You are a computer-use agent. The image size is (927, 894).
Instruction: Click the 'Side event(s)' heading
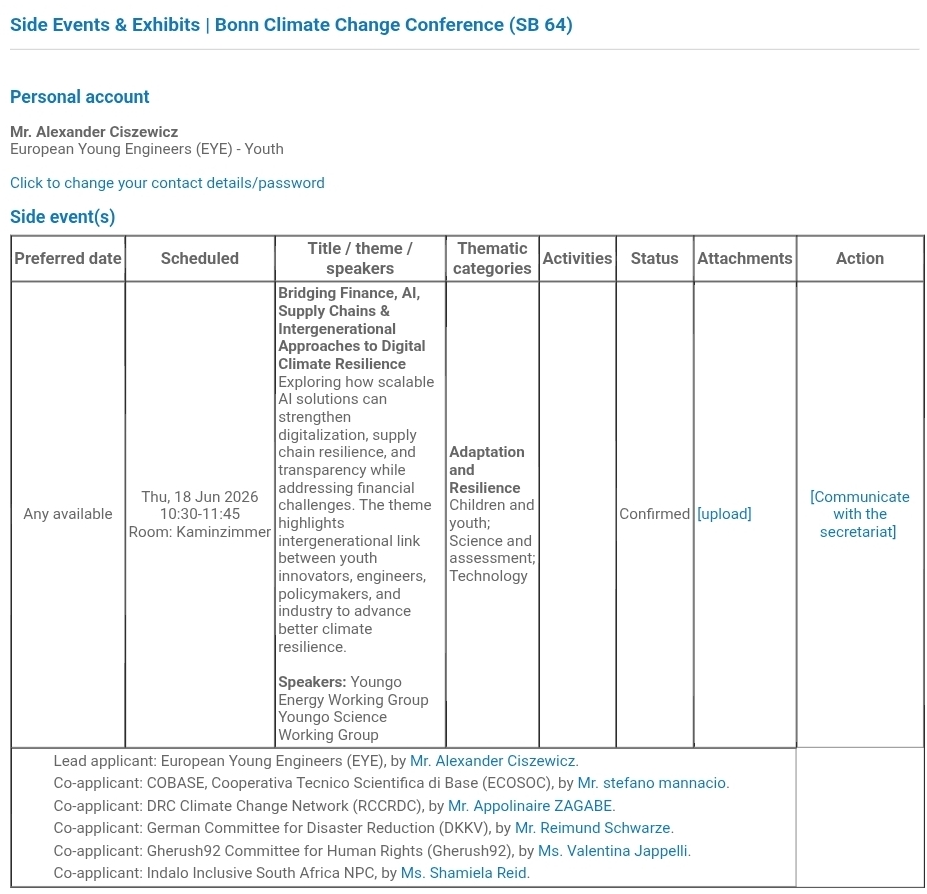pyautogui.click(x=63, y=216)
